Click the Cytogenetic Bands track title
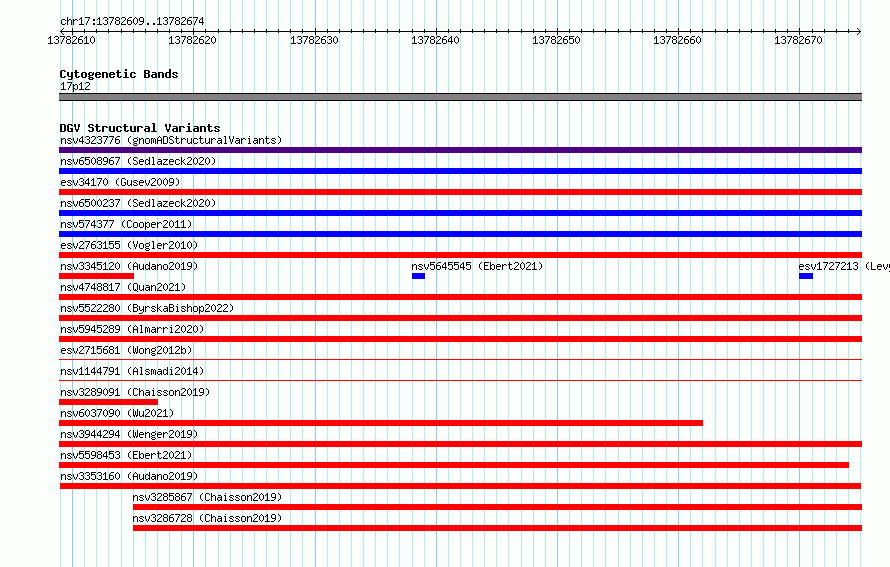This screenshot has height=567, width=890. click(119, 74)
